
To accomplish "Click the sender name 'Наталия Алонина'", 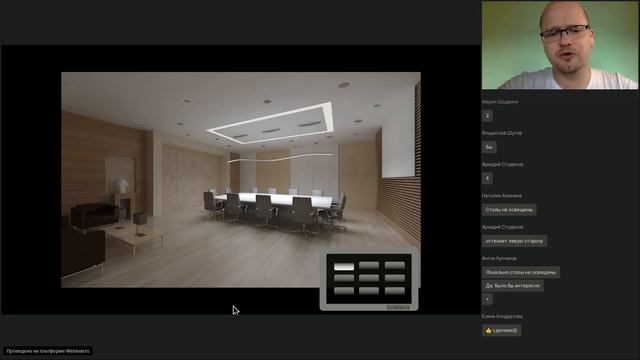I will (x=502, y=196).
